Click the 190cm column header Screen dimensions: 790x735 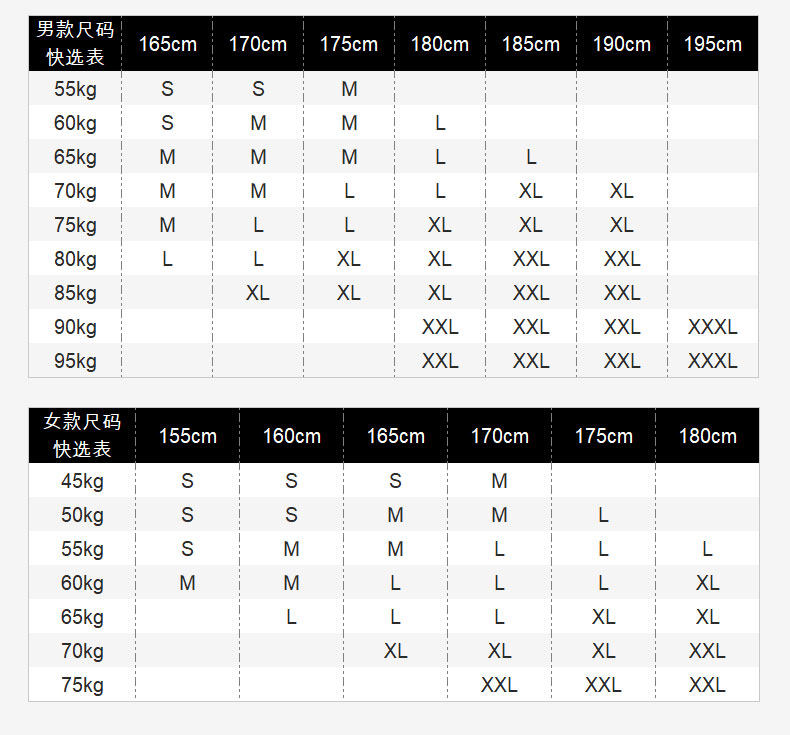point(621,44)
